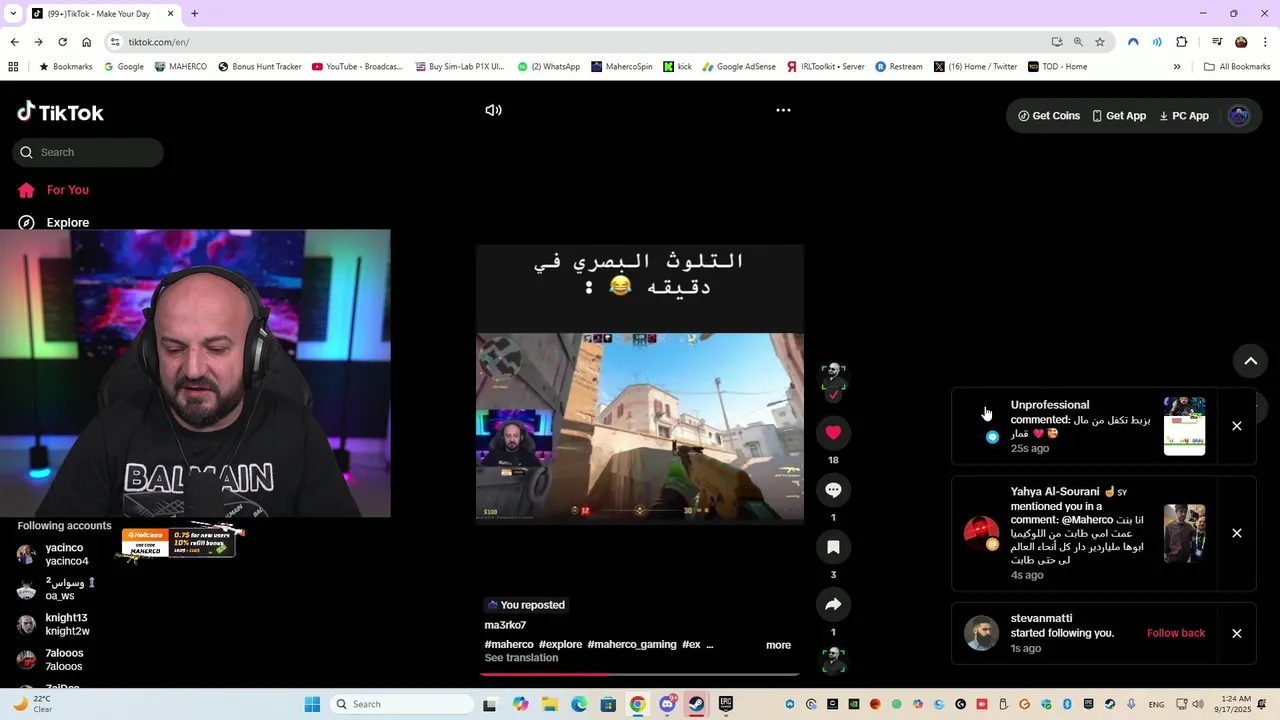Screen dimensions: 1280x720
Task: Show more bookmarks with double chevron
Action: [1177, 67]
